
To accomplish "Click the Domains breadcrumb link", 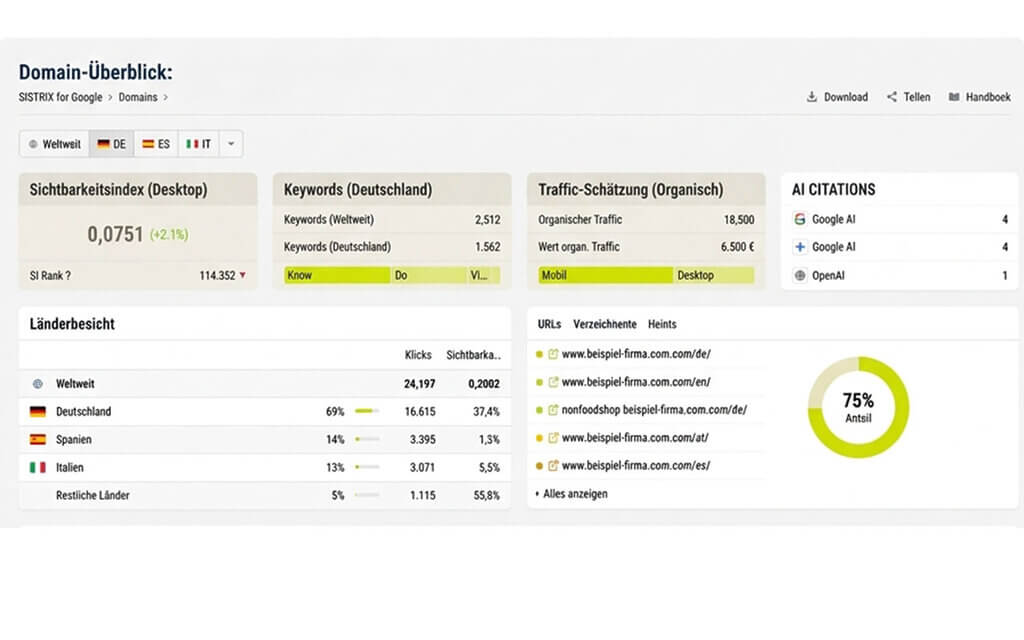I will click(138, 97).
